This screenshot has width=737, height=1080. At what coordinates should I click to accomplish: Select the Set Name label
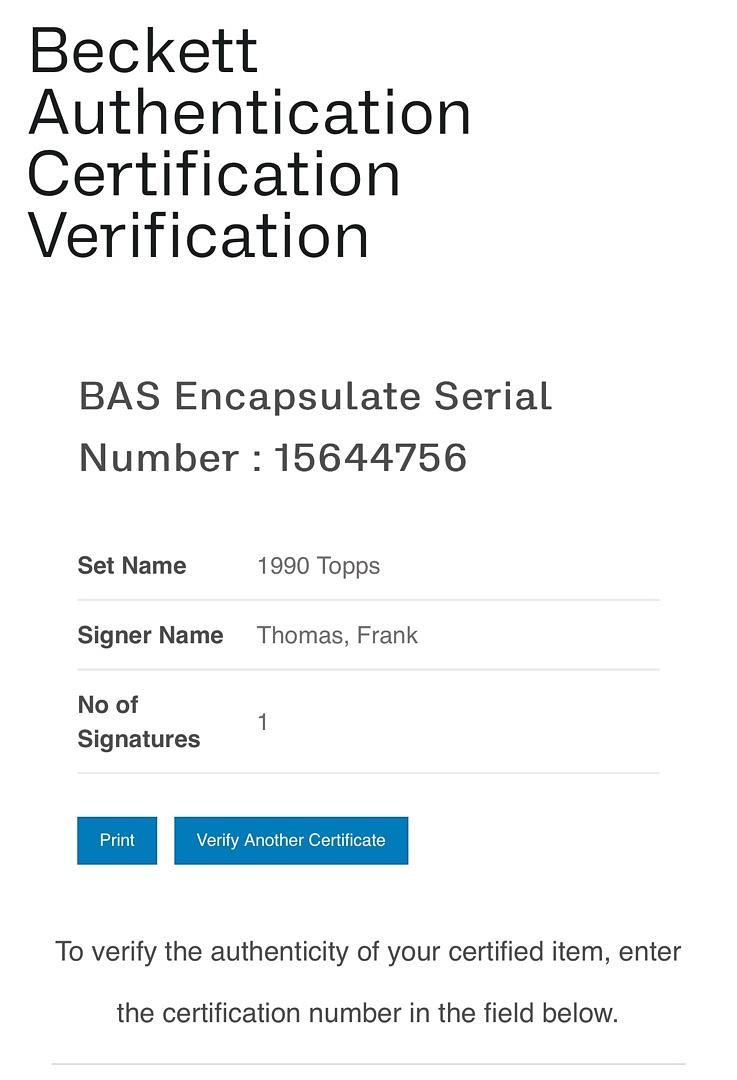pos(132,566)
